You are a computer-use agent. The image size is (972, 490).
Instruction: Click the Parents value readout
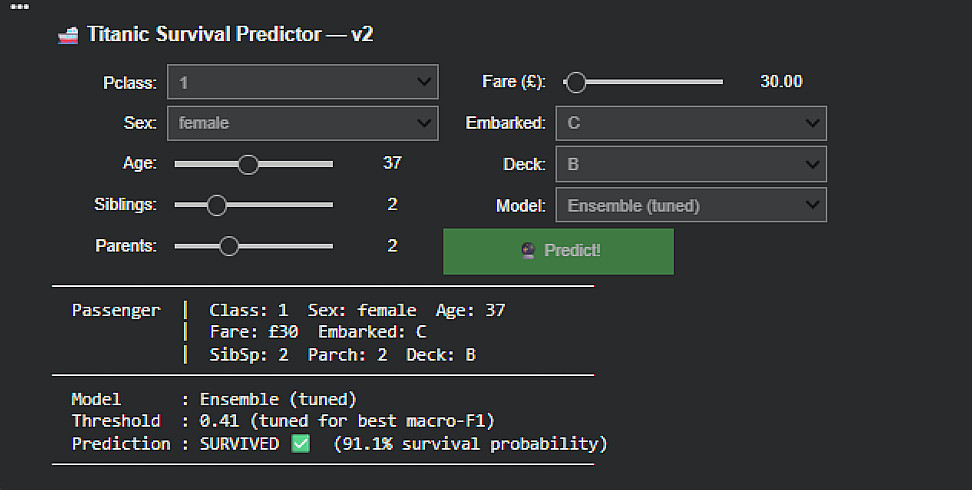click(392, 245)
